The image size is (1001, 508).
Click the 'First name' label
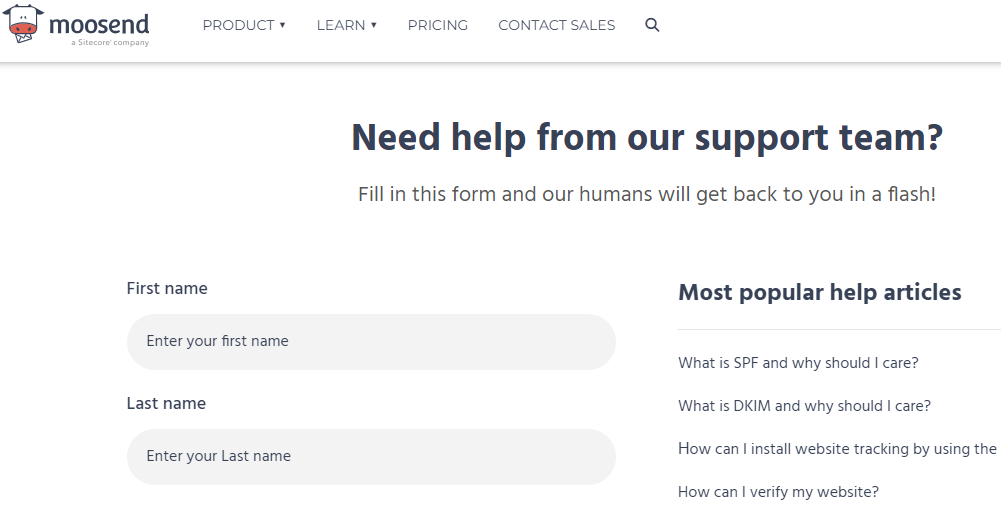[167, 288]
